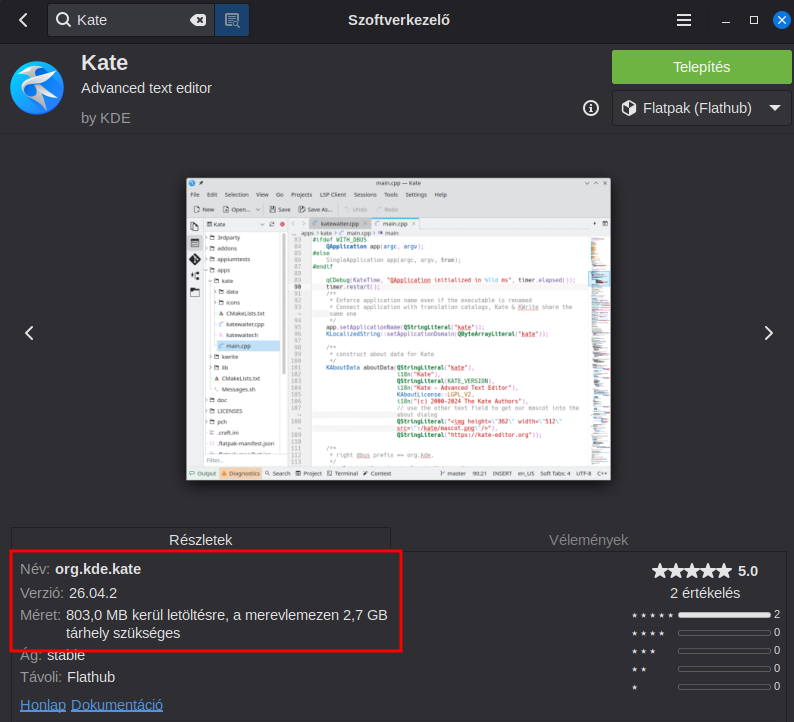
Task: Show package info with the info icon
Action: pyautogui.click(x=590, y=108)
